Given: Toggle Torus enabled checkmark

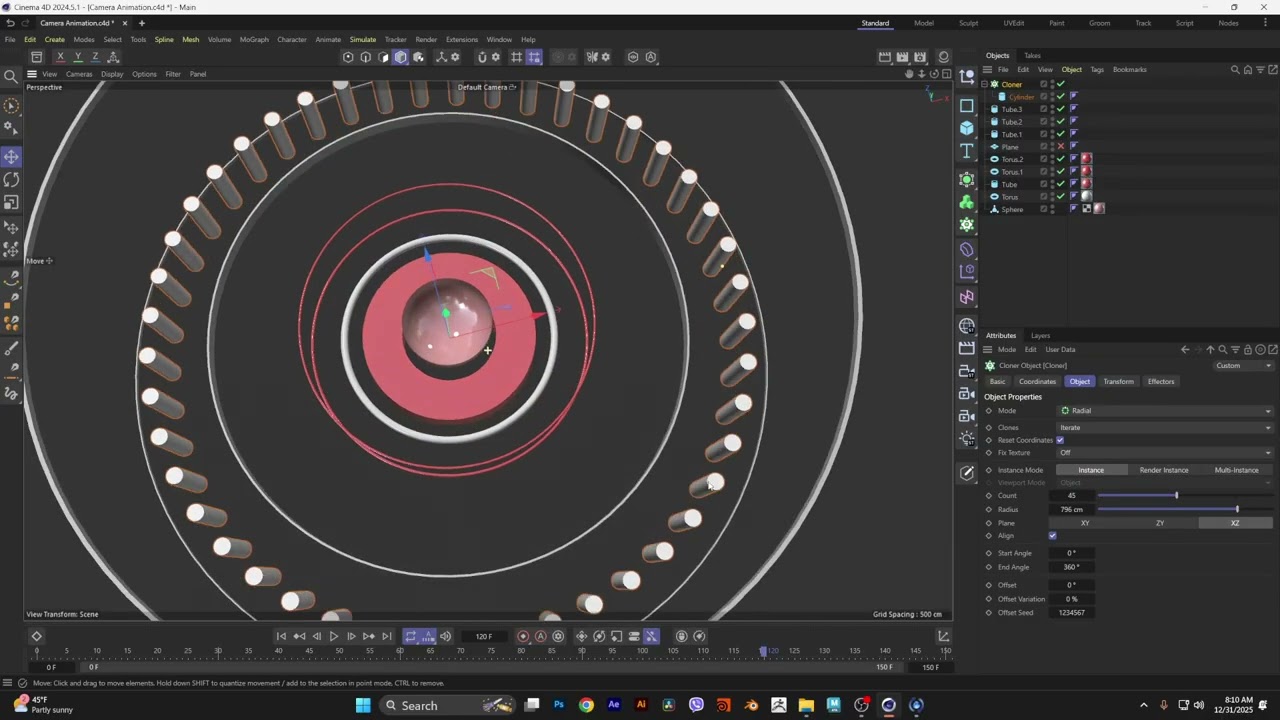Looking at the screenshot, I should [1061, 197].
